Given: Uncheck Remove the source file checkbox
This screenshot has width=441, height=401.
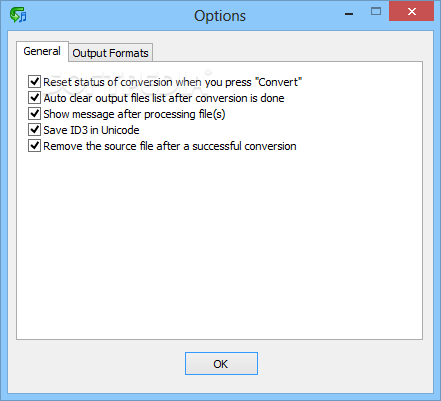Looking at the screenshot, I should click(x=35, y=146).
